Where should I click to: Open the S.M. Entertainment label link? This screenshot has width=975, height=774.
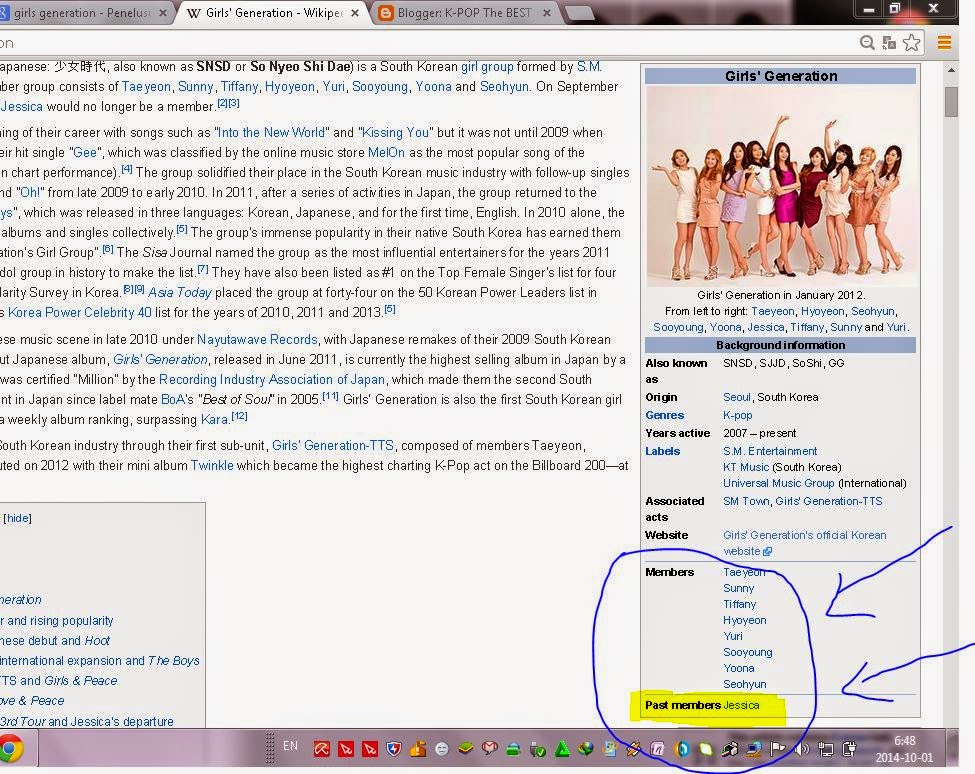[770, 451]
